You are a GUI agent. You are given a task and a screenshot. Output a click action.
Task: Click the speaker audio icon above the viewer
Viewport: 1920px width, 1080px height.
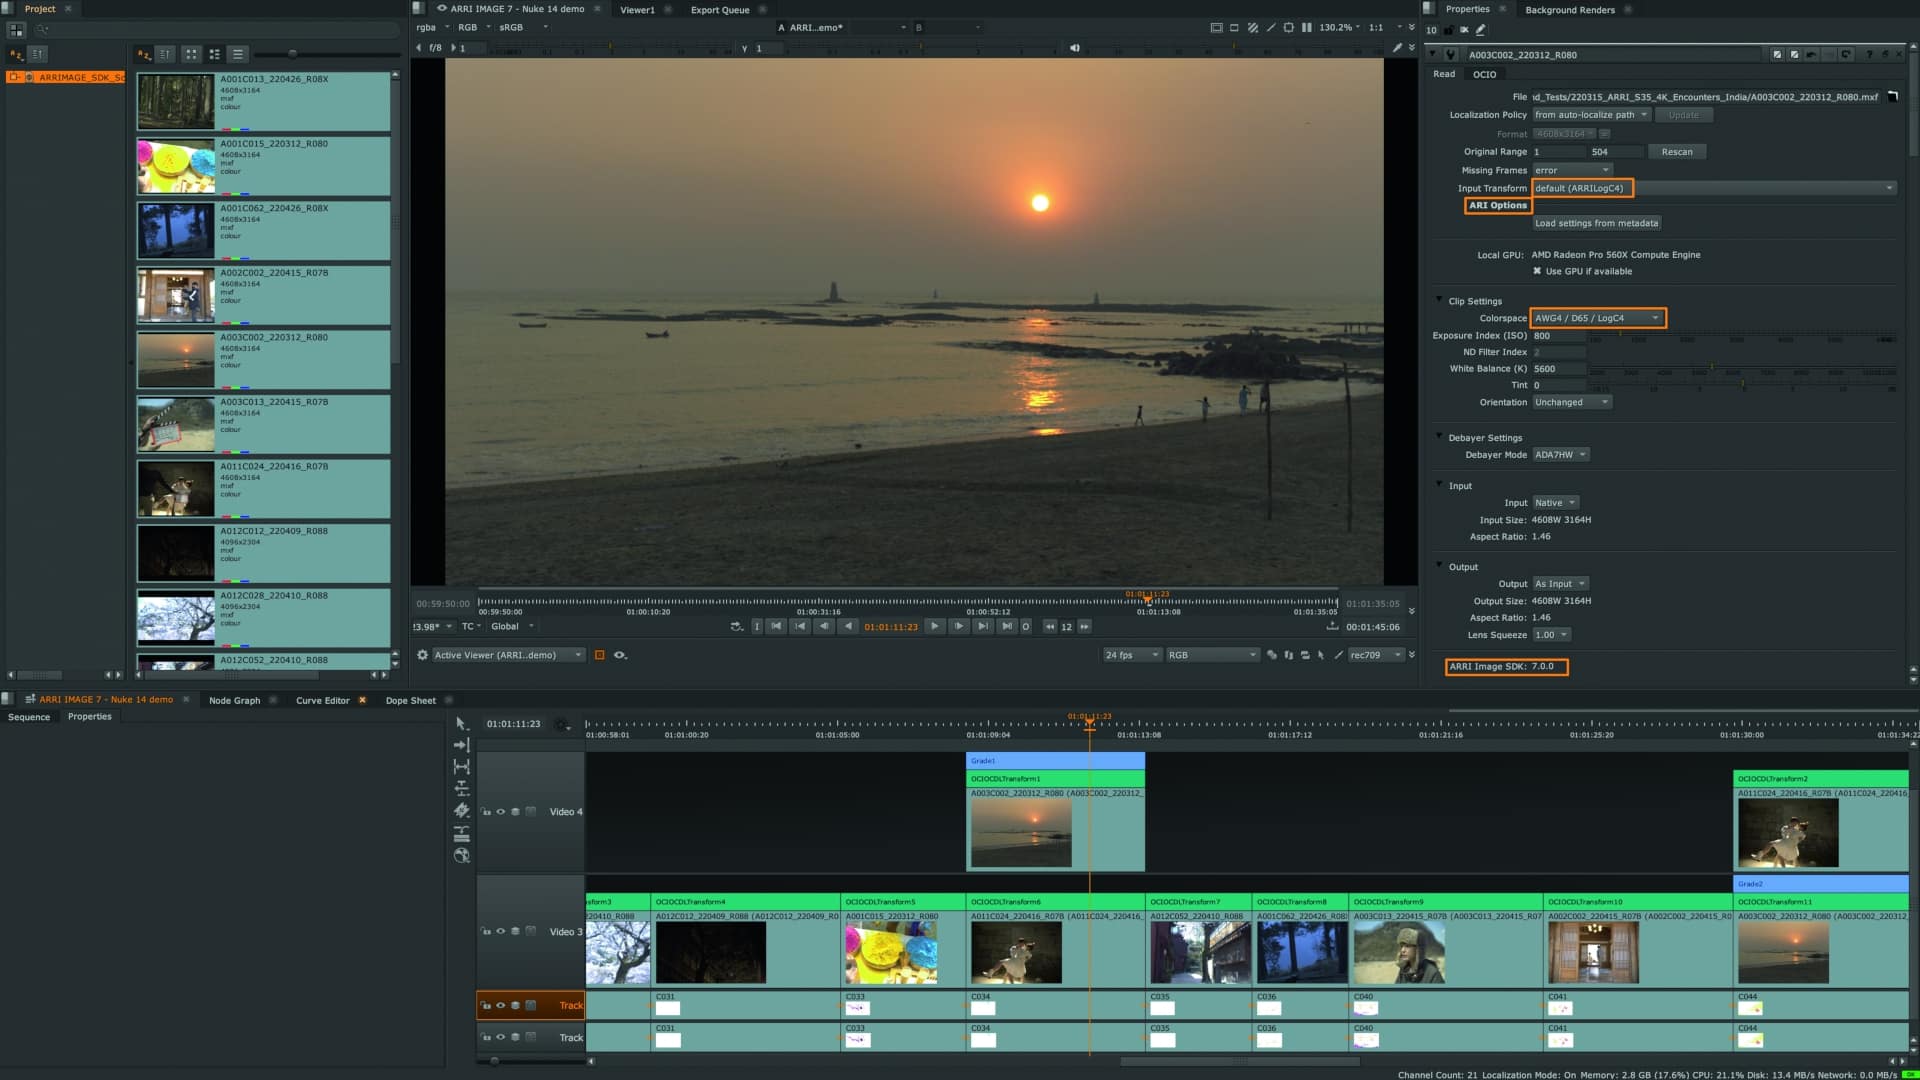point(1074,46)
